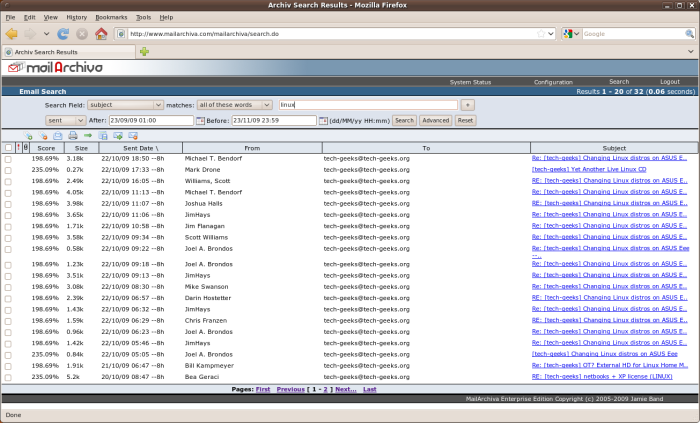Go to Next results page link
The height and width of the screenshot is (423, 700).
[x=346, y=389]
